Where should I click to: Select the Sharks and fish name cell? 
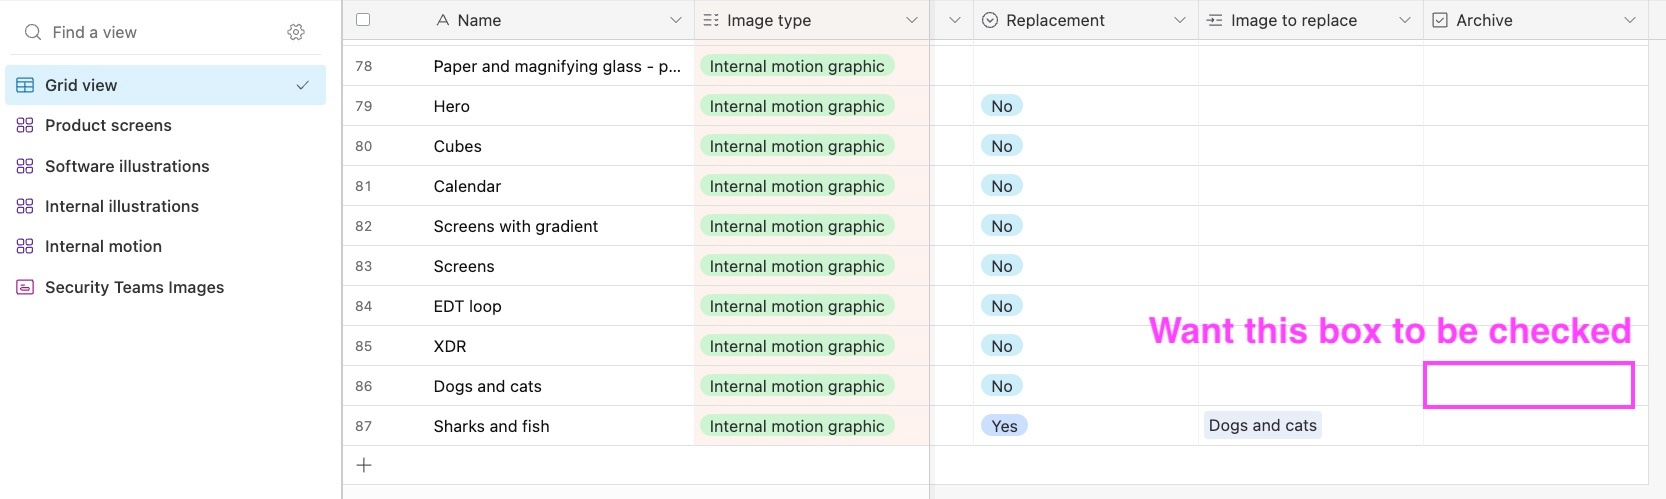(x=559, y=426)
